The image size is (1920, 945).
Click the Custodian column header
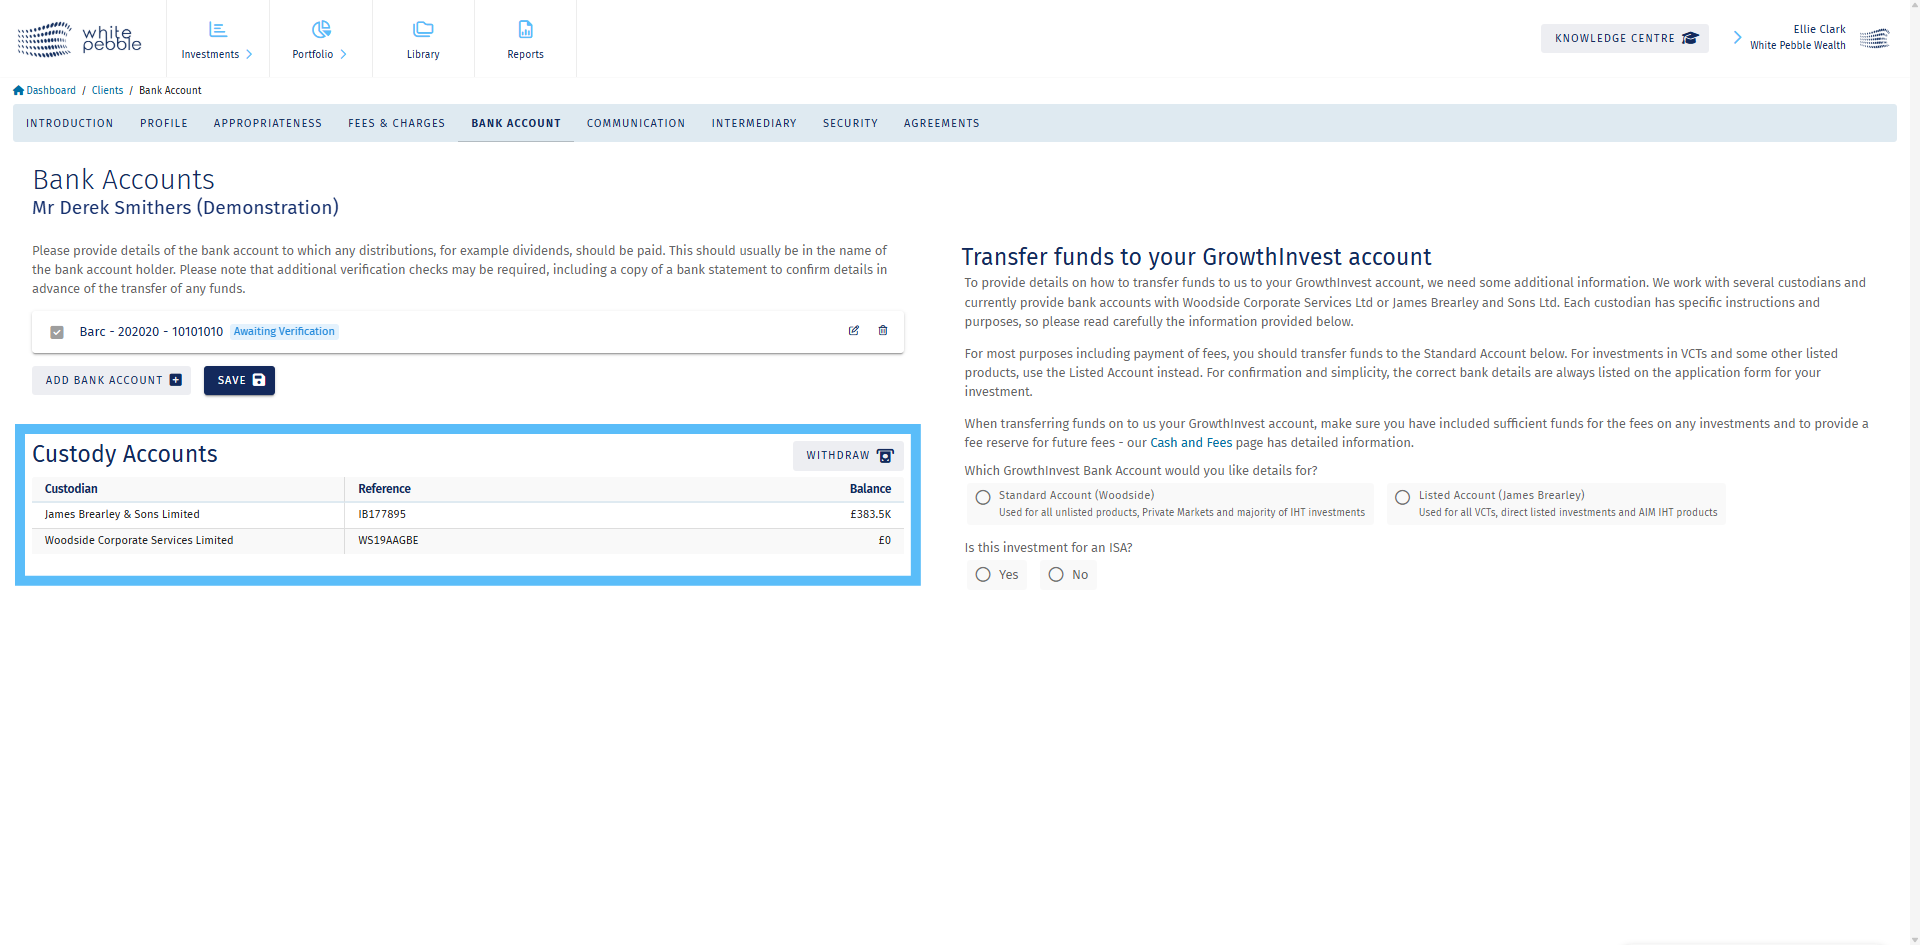(x=71, y=489)
